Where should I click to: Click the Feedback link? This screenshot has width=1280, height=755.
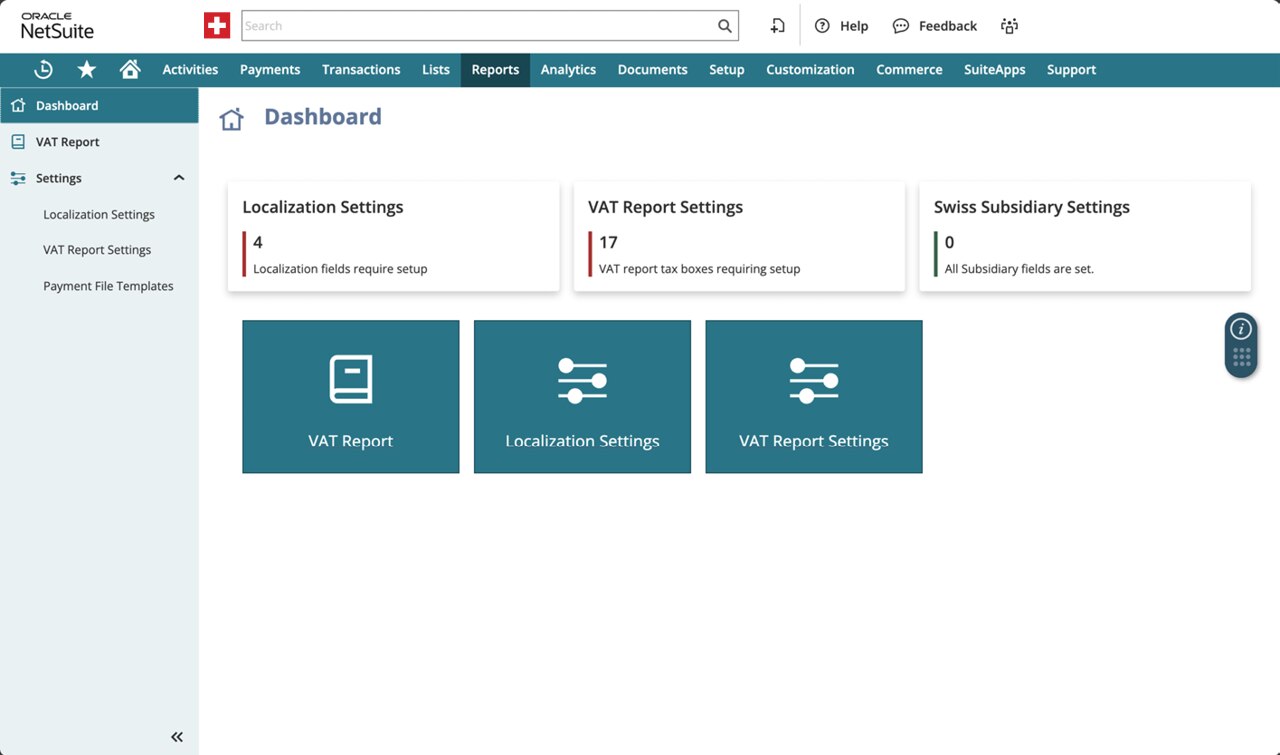[935, 26]
